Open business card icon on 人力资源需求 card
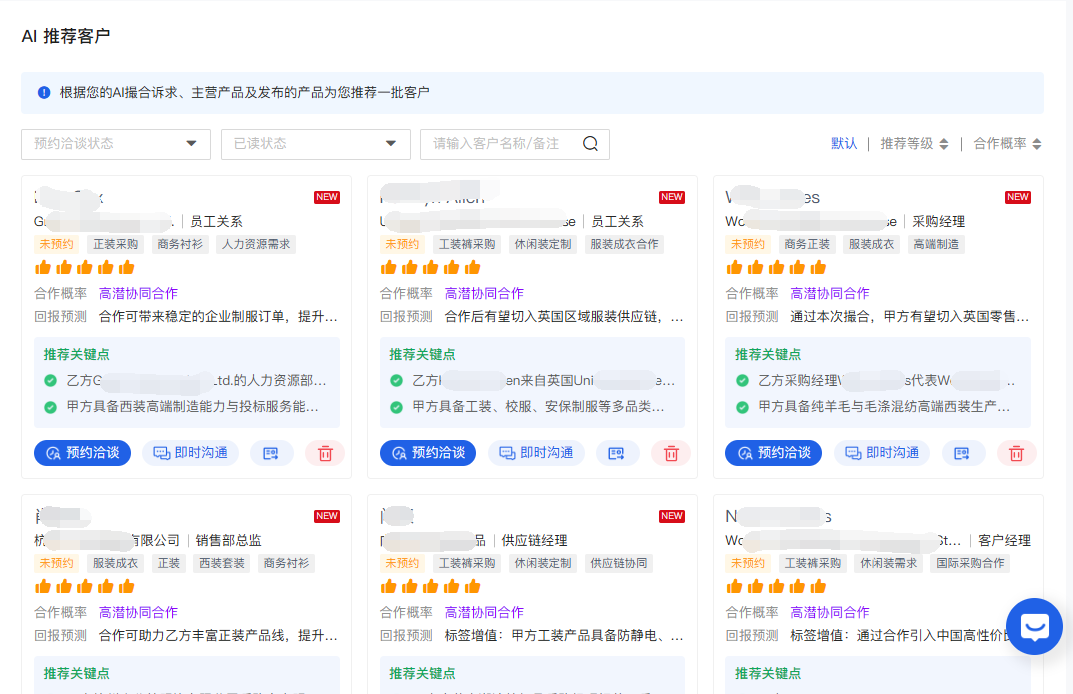Viewport: 1073px width, 694px height. [x=271, y=453]
